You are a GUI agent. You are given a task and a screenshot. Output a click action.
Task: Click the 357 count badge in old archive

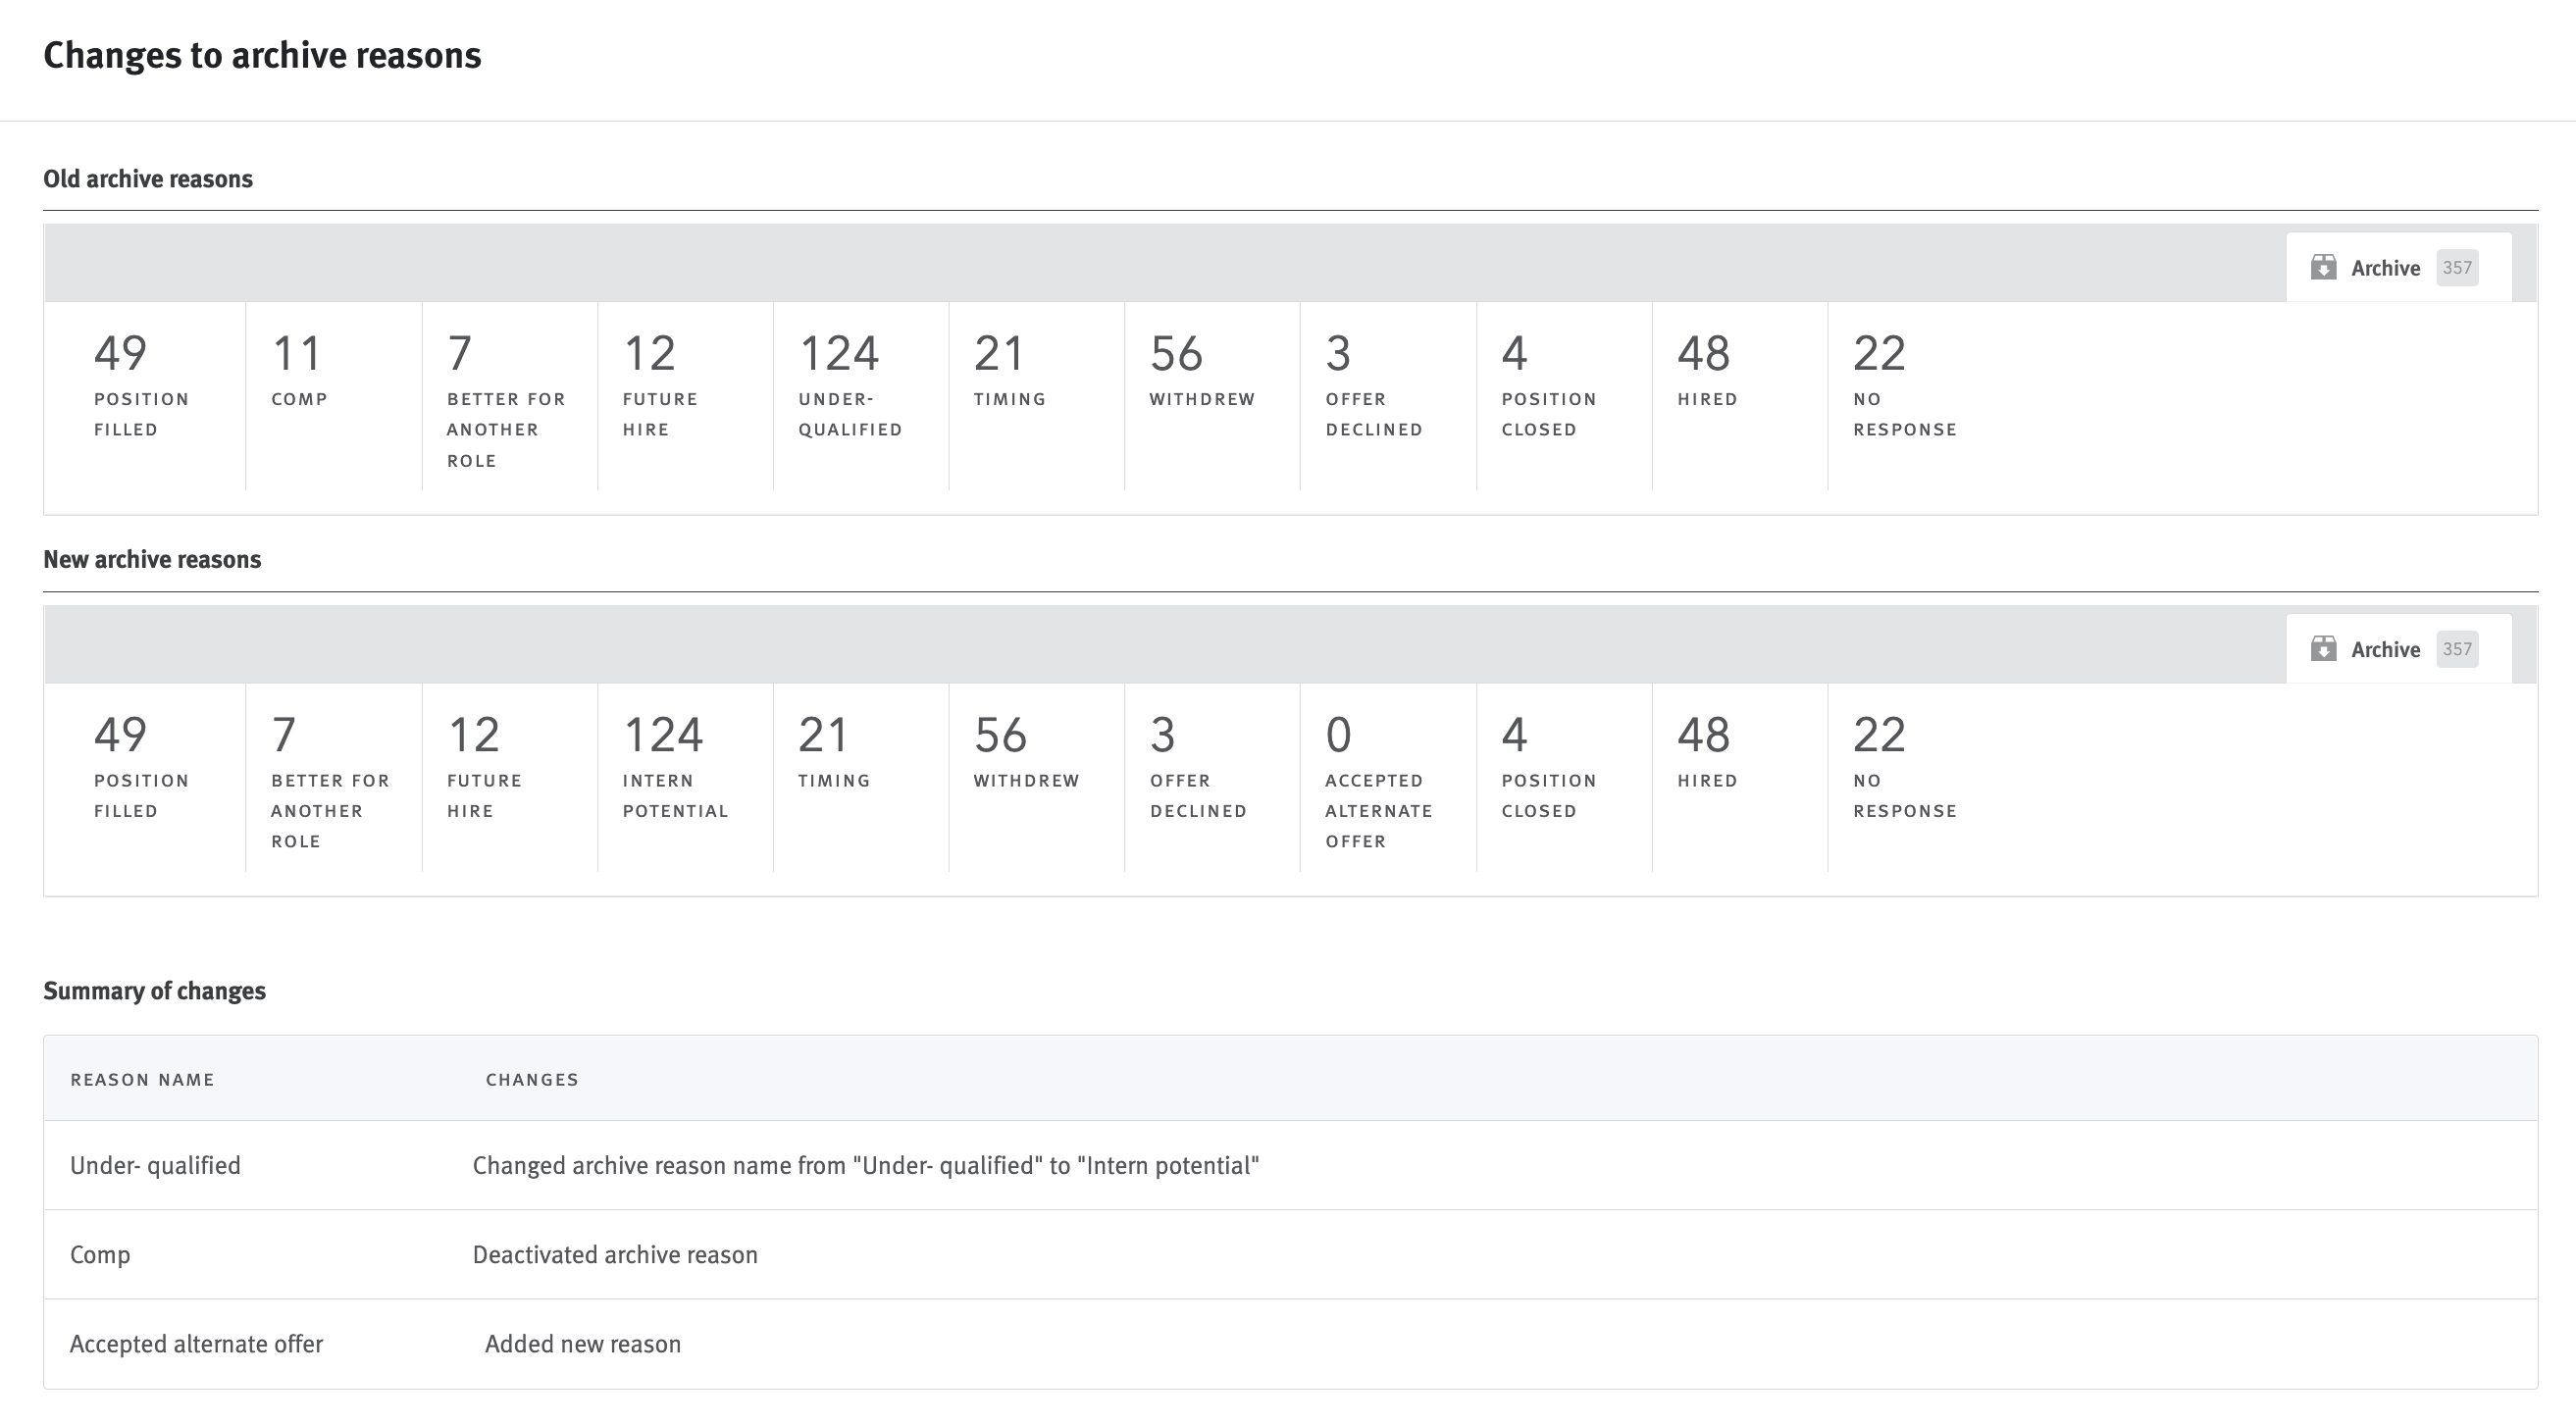click(x=2456, y=267)
